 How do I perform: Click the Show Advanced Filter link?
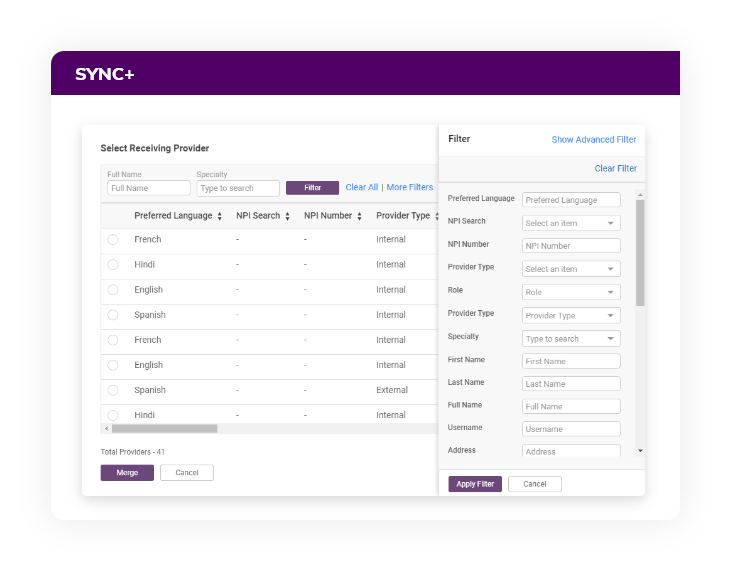(x=594, y=140)
